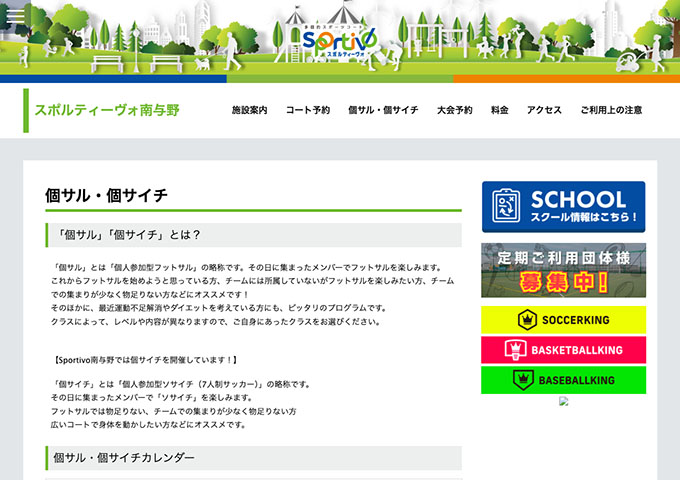Open the BASEBALLKING banner link

pos(563,380)
